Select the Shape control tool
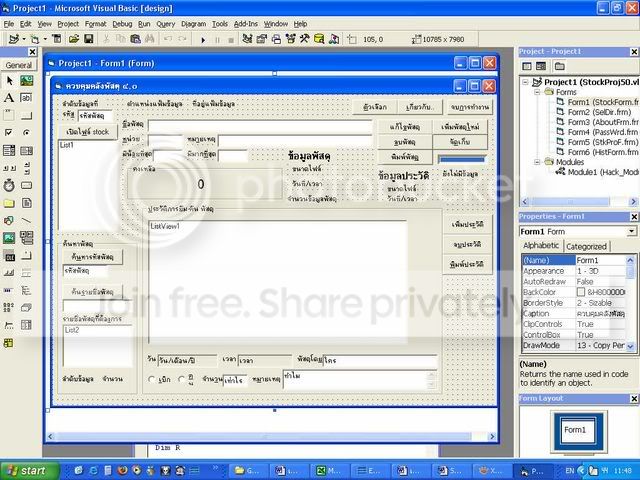640x480 pixels. (9, 221)
